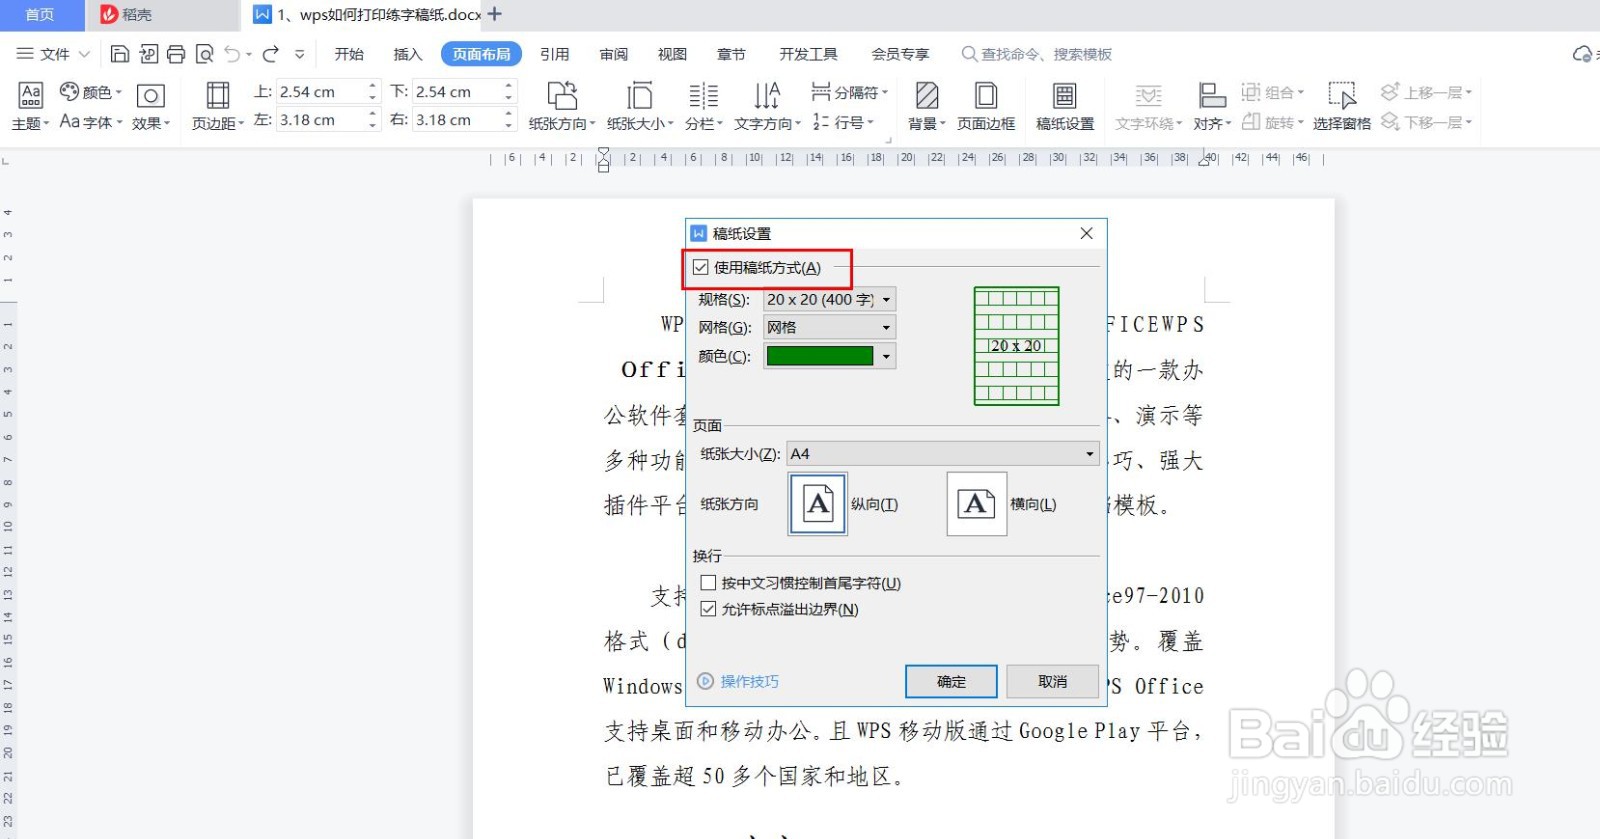
Task: Open the 主题 theme icon
Action: [31, 95]
